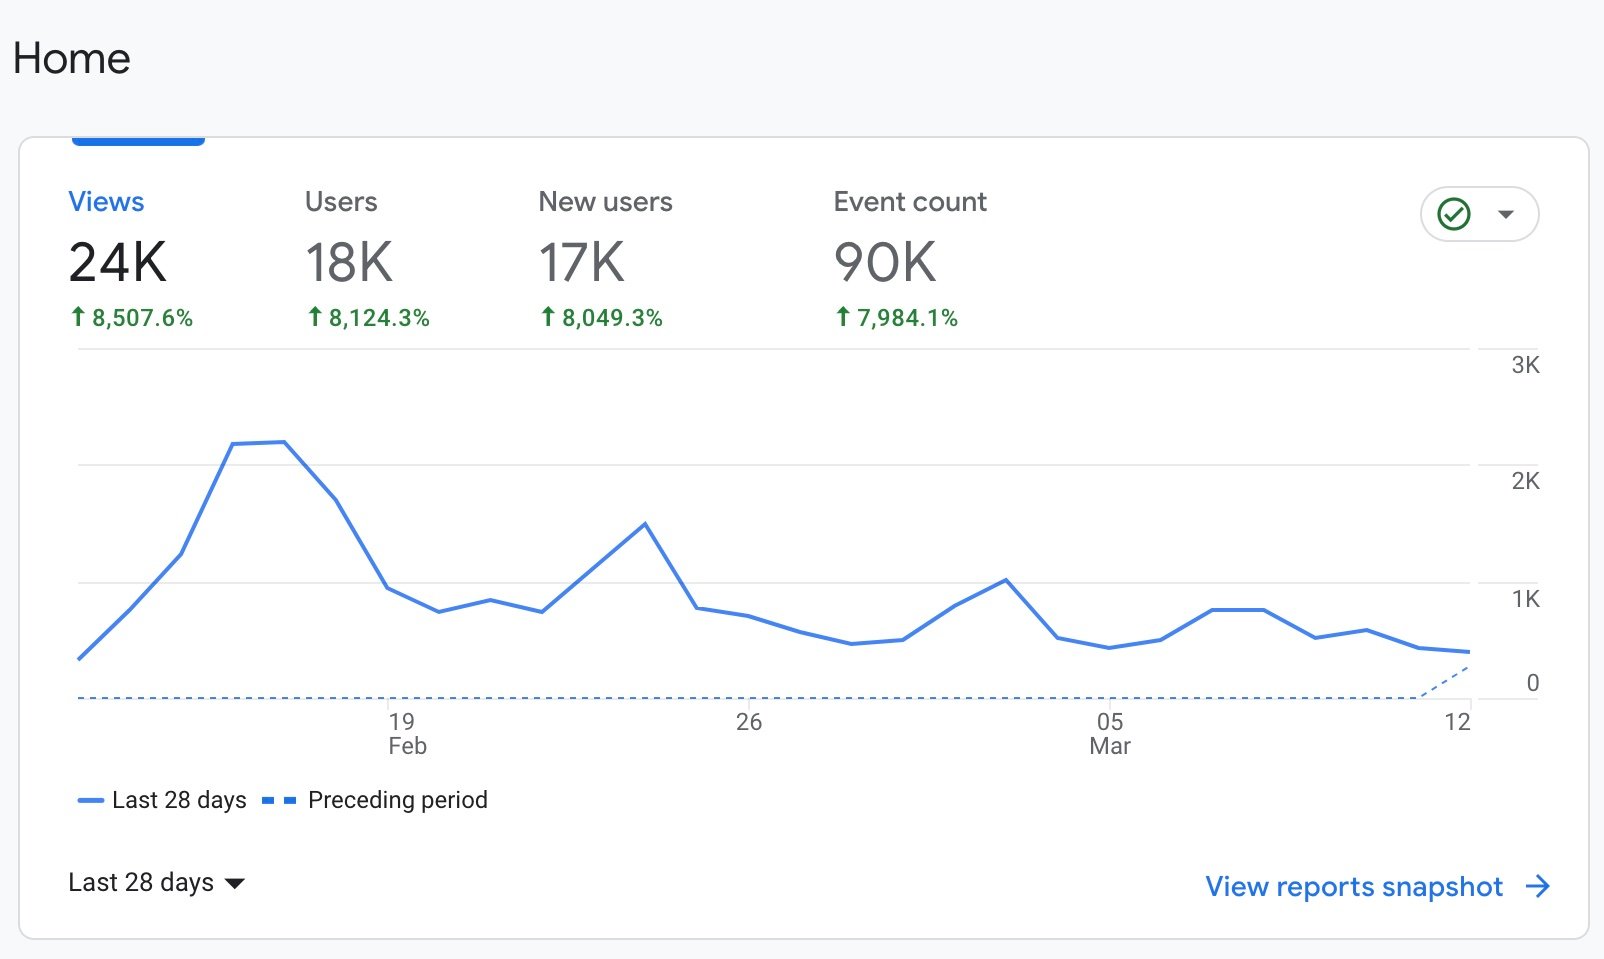Click the 26 x-axis date label

click(749, 722)
